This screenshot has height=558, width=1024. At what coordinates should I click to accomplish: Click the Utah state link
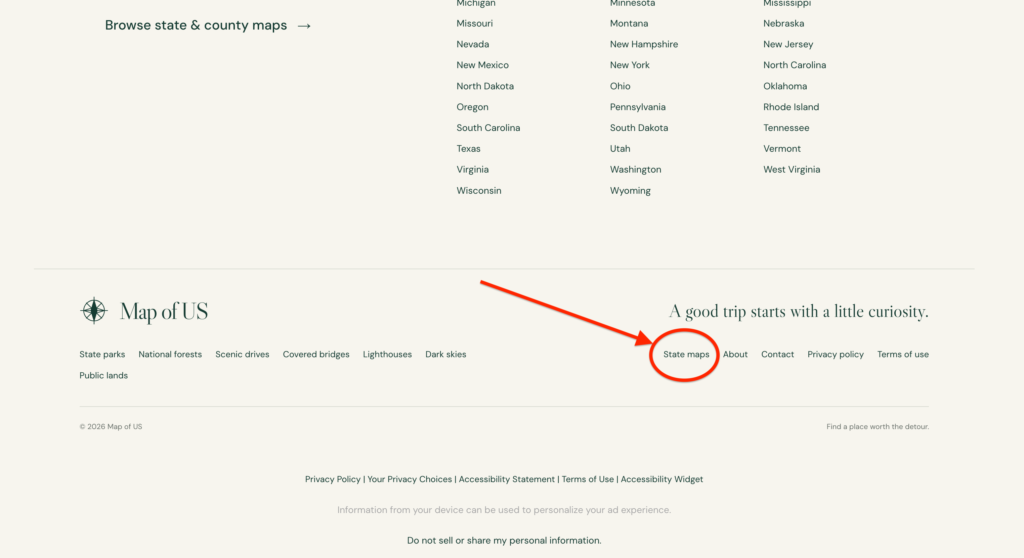coord(620,149)
